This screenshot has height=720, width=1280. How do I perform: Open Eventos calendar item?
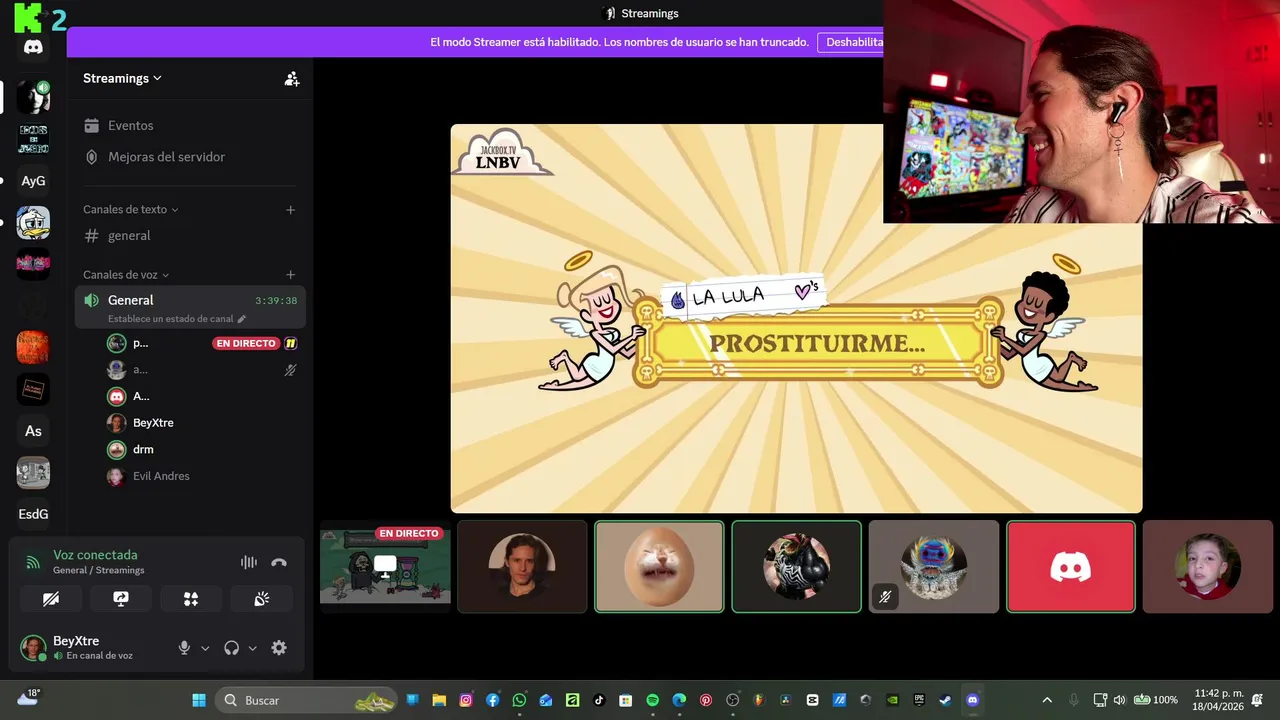[x=190, y=125]
